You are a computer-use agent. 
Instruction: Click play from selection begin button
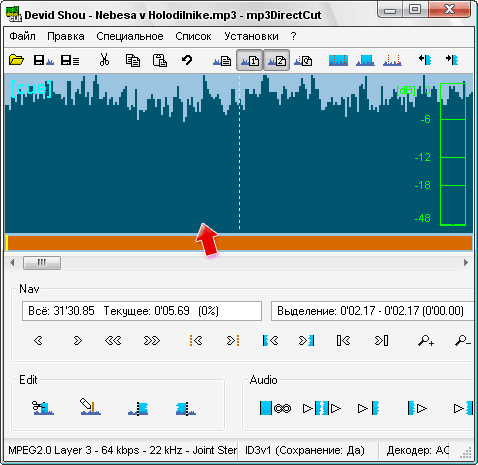tap(417, 408)
